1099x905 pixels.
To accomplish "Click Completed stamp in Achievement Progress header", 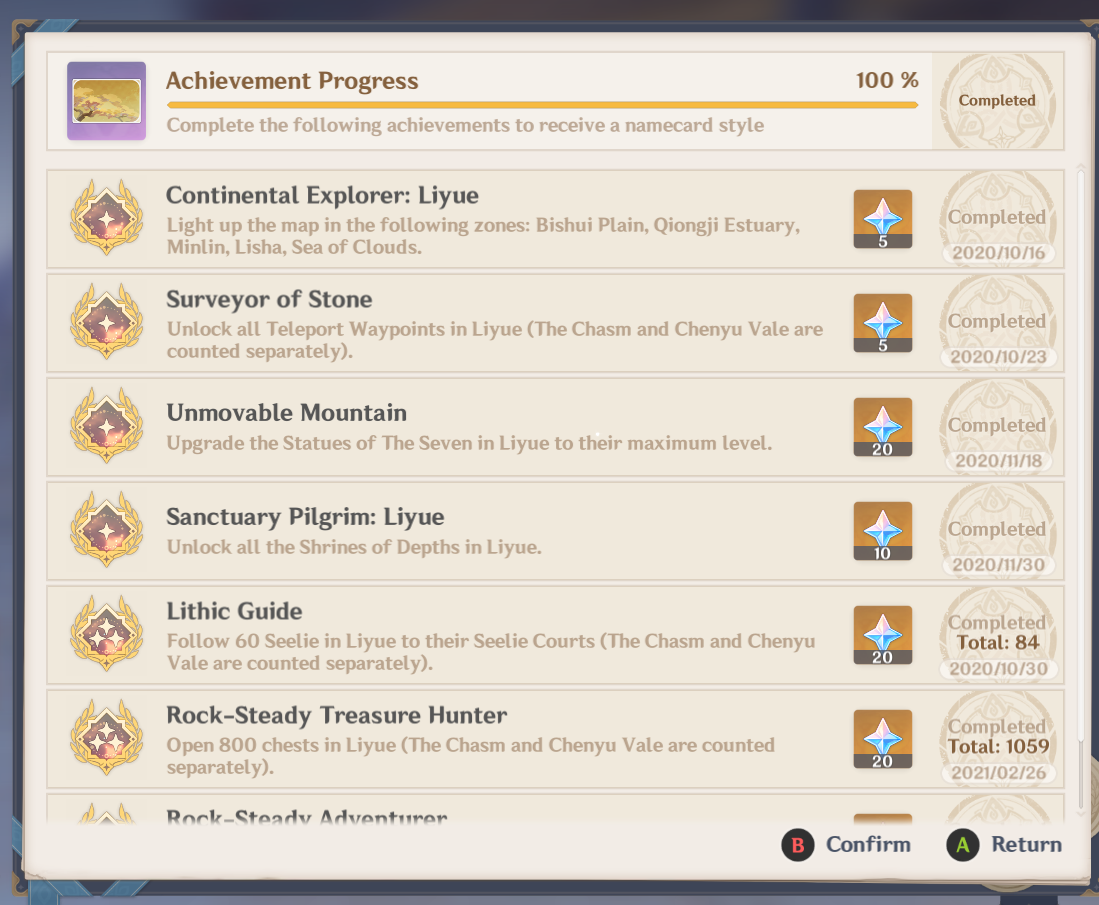I will tap(997, 101).
